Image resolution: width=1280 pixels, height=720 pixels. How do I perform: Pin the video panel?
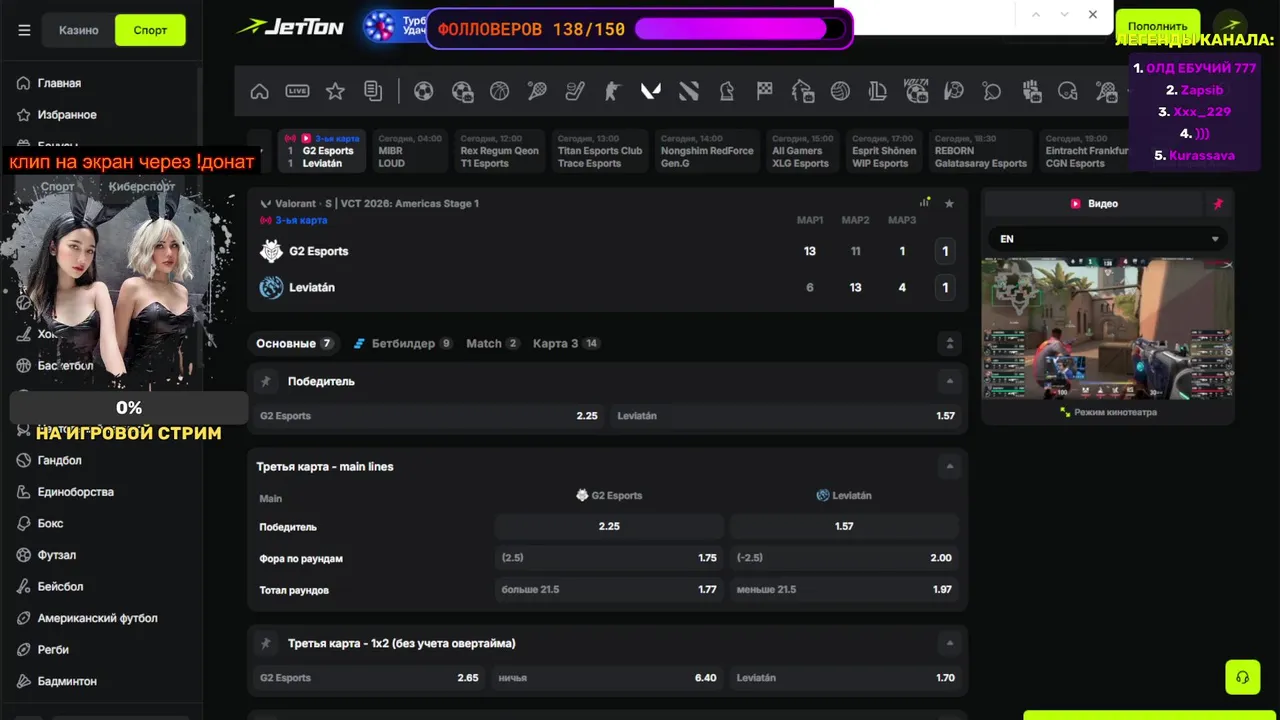(1218, 203)
